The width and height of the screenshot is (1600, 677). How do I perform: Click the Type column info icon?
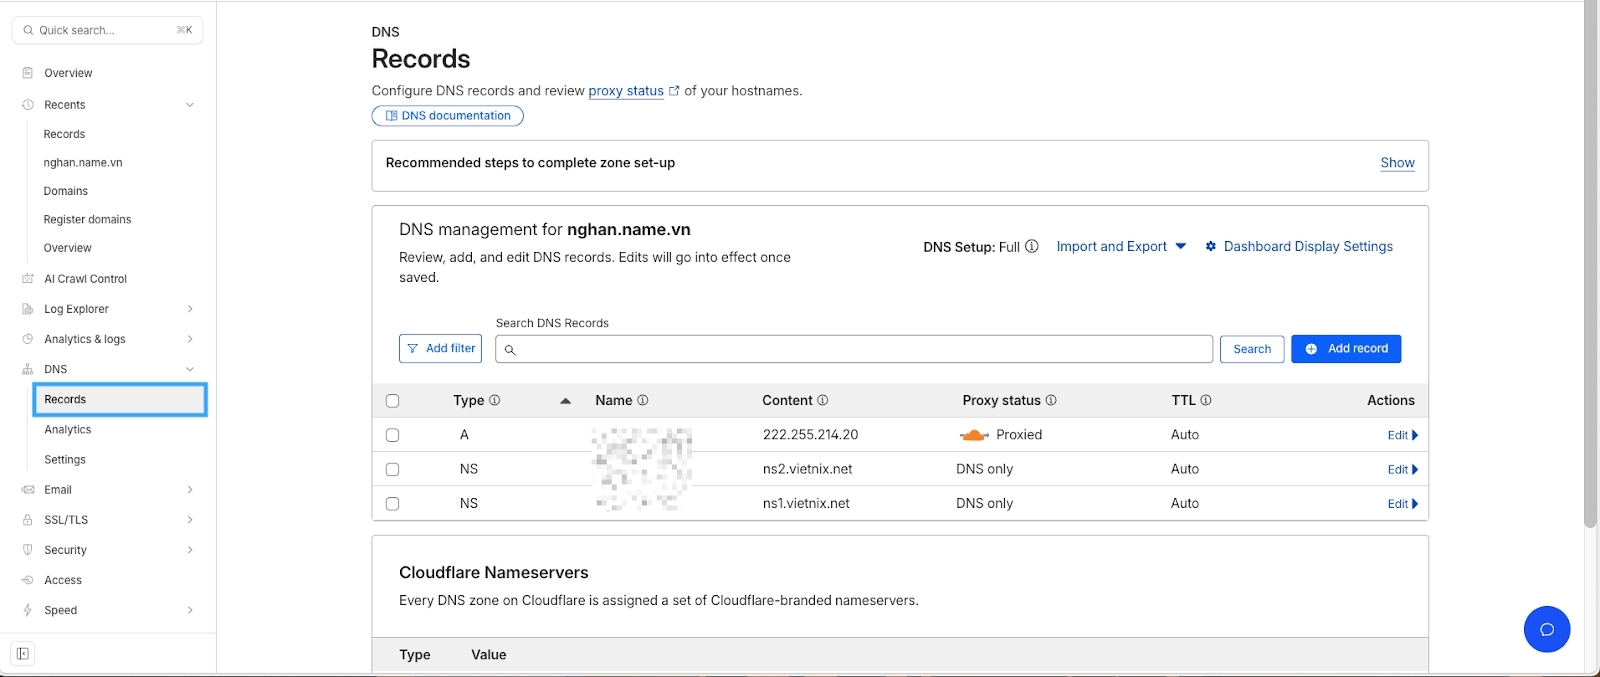(495, 400)
